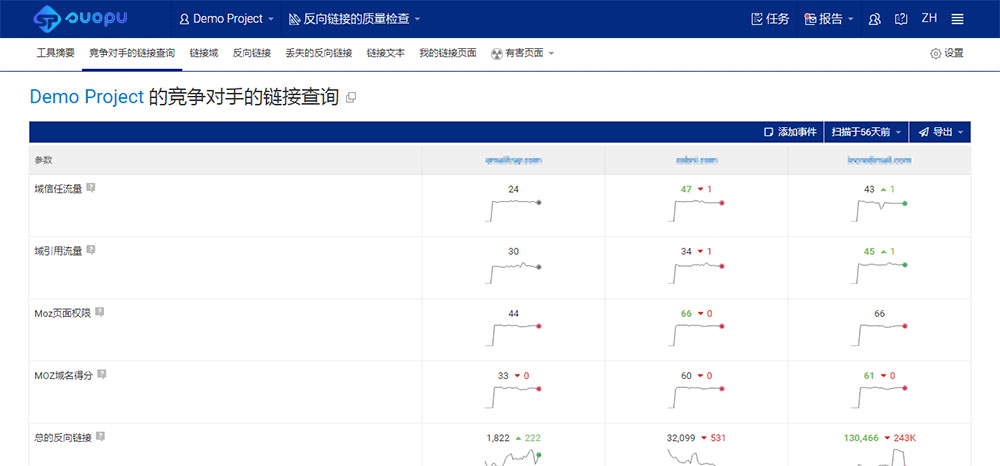Image resolution: width=1000 pixels, height=466 pixels.
Task: Open 设置 settings
Action: pos(946,53)
